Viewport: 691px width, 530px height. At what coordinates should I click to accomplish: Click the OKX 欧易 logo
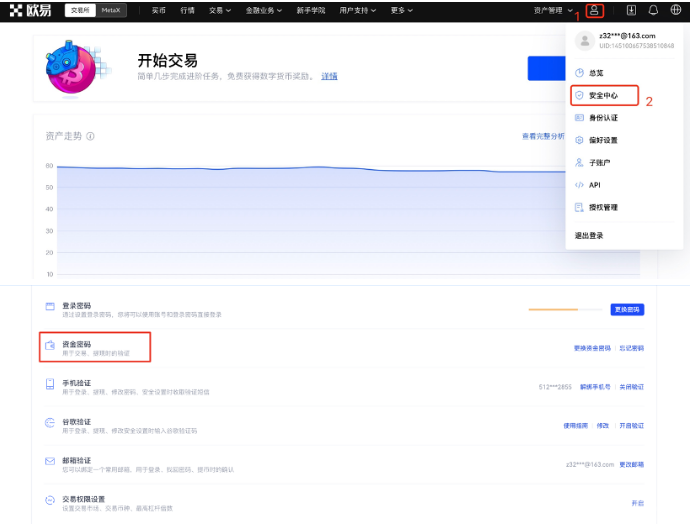click(x=30, y=10)
